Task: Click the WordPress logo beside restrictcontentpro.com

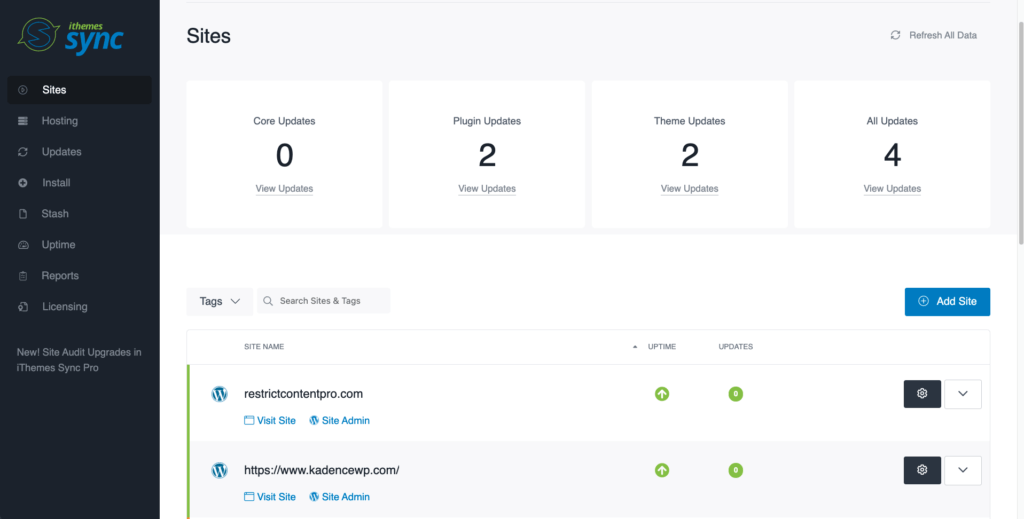Action: [x=219, y=394]
